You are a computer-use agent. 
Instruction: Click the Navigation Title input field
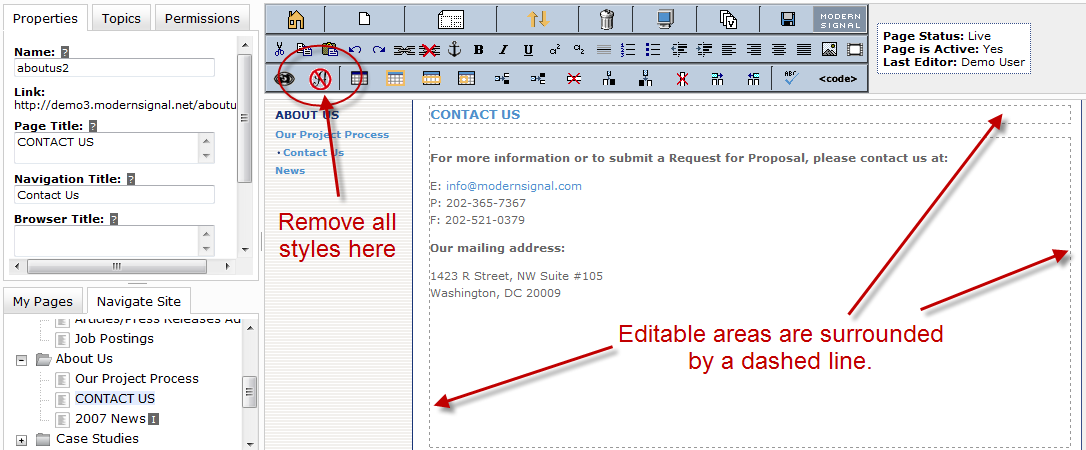(x=115, y=195)
